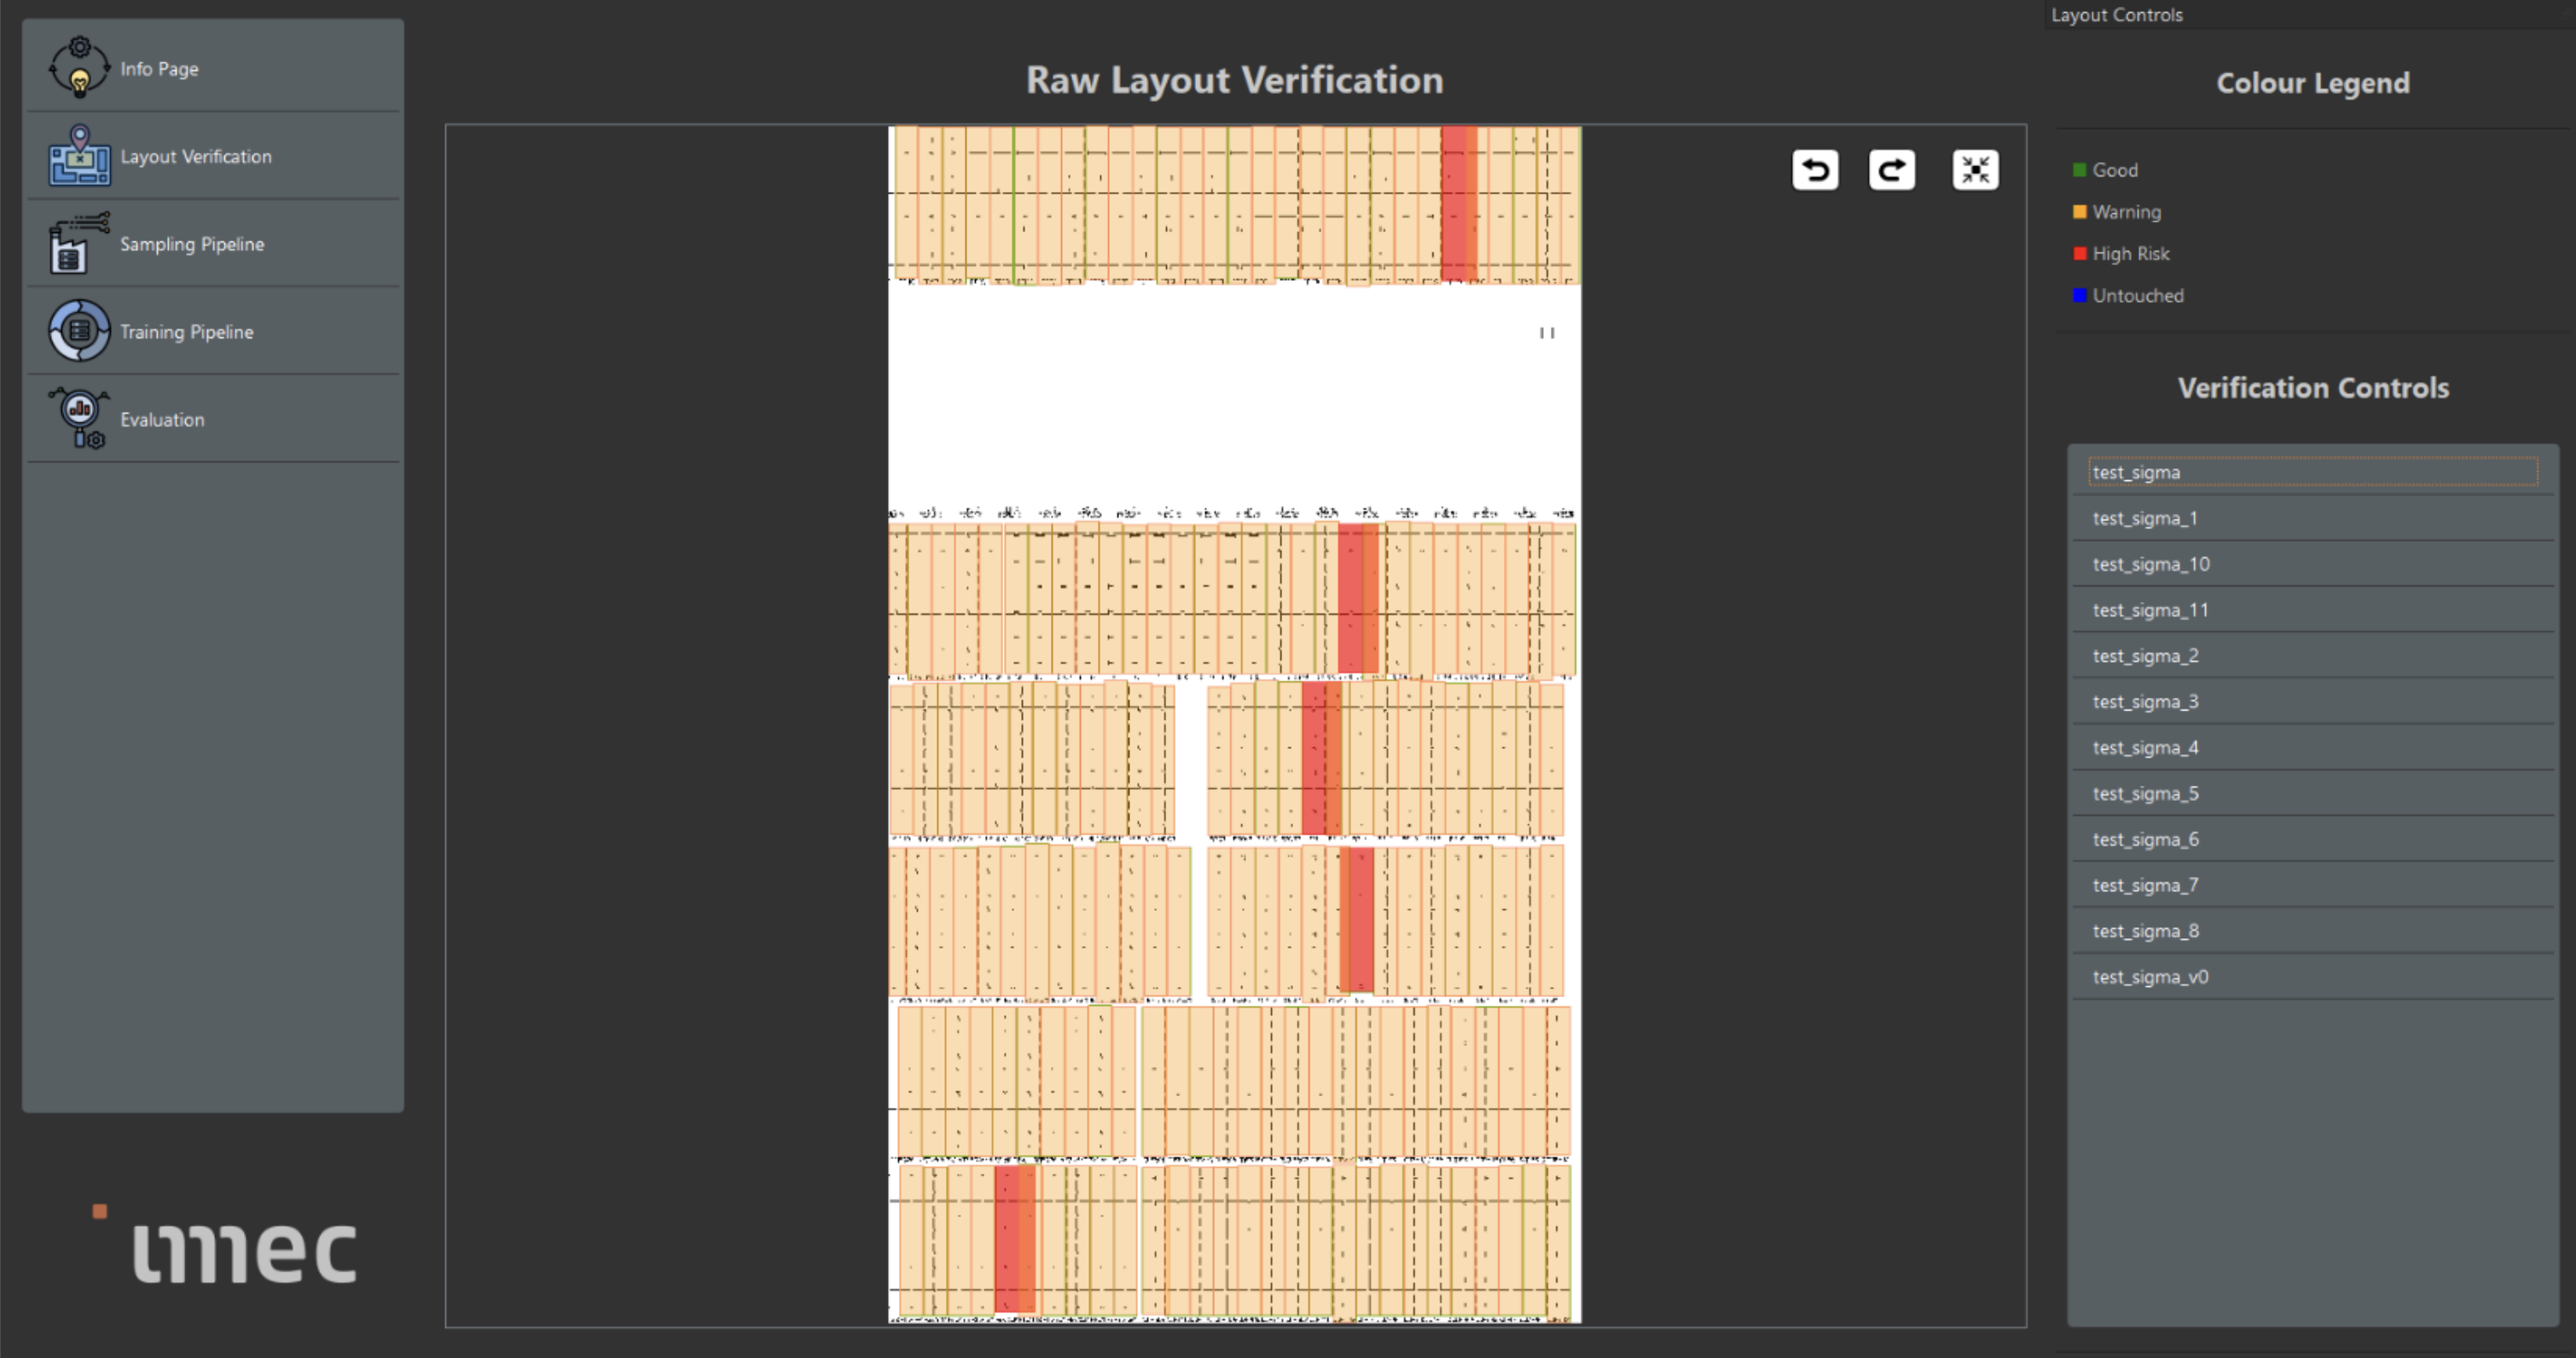Select test_sigma_6 list entry
2576x1358 pixels.
coord(2313,839)
